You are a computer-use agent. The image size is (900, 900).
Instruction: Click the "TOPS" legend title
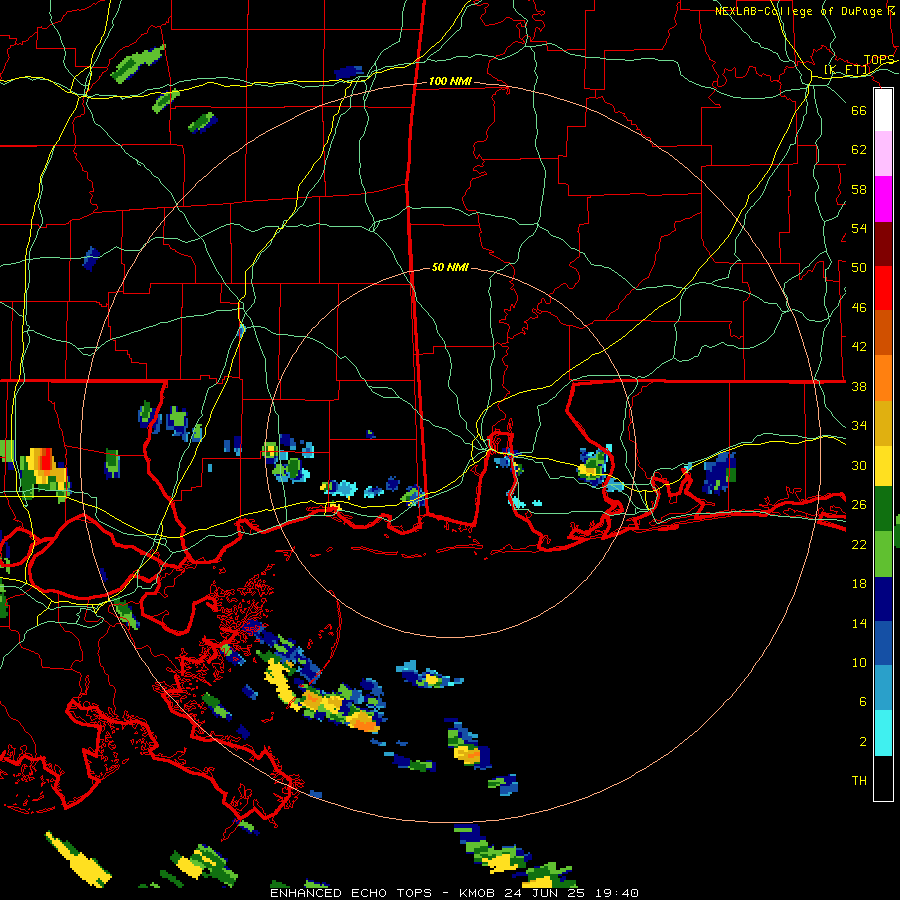879,60
